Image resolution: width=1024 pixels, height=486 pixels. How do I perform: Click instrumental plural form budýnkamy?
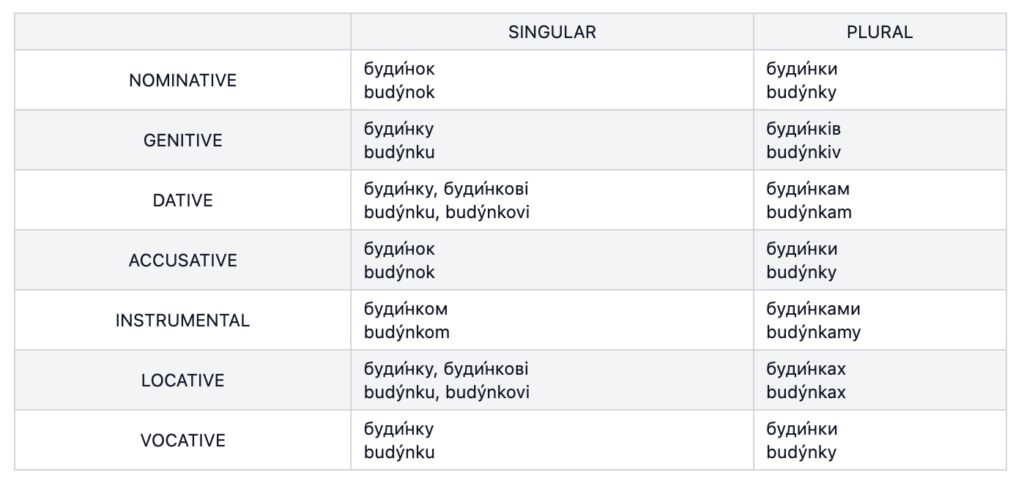click(813, 332)
